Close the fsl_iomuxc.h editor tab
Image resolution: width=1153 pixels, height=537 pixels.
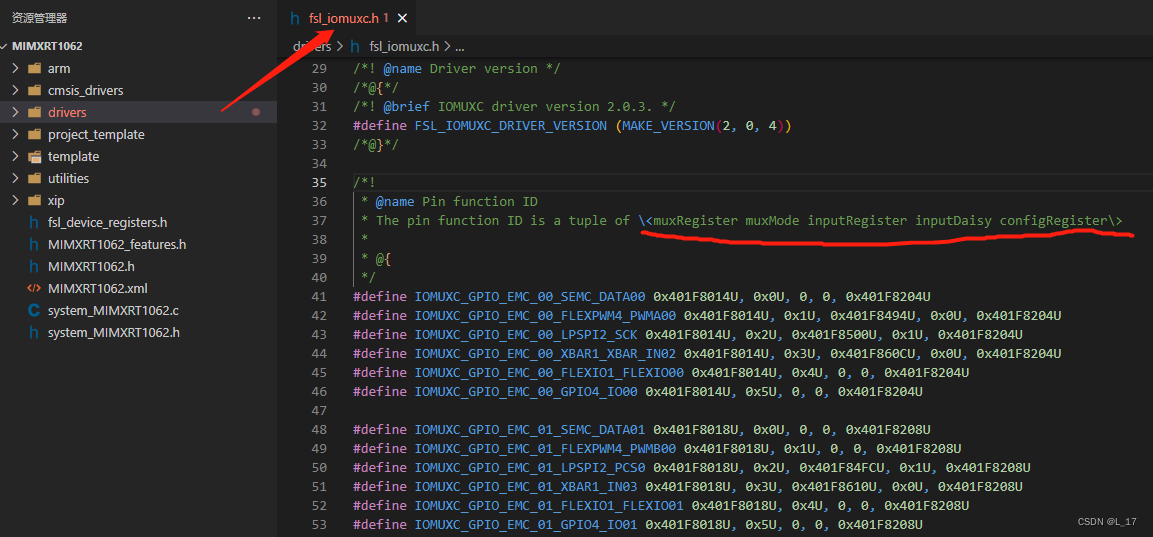coord(401,18)
